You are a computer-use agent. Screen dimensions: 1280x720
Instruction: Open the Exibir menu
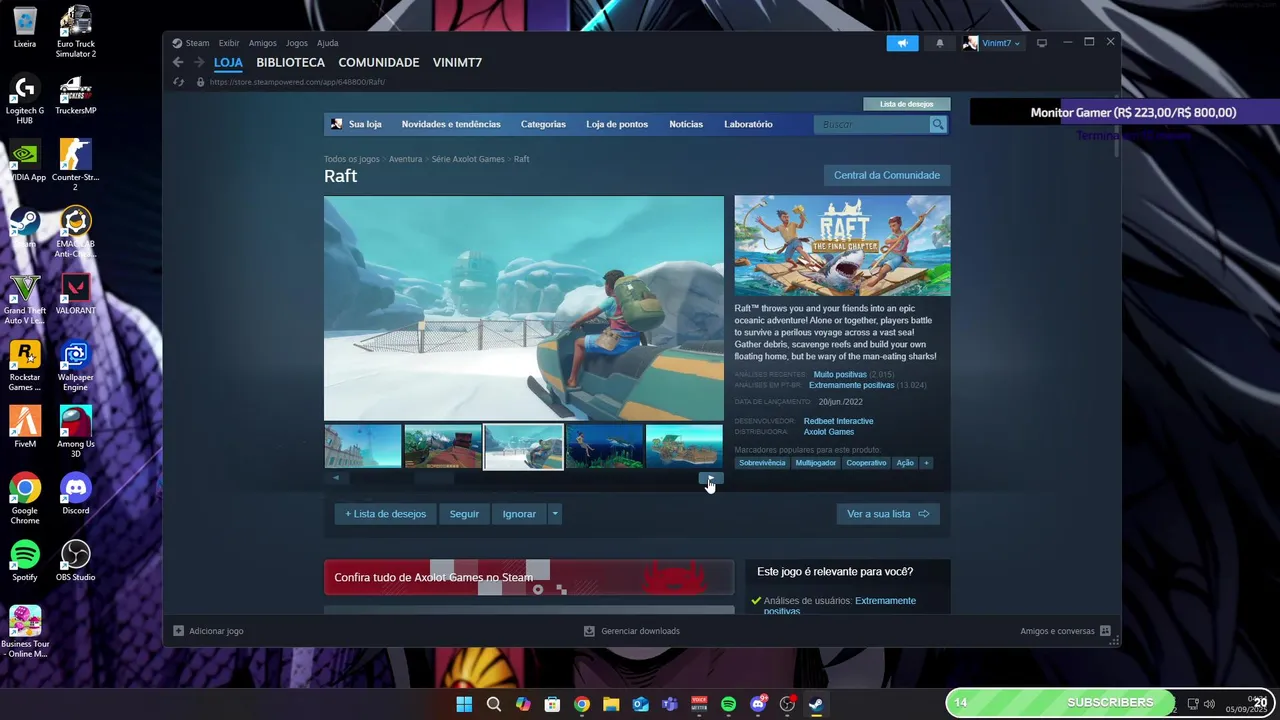click(229, 43)
